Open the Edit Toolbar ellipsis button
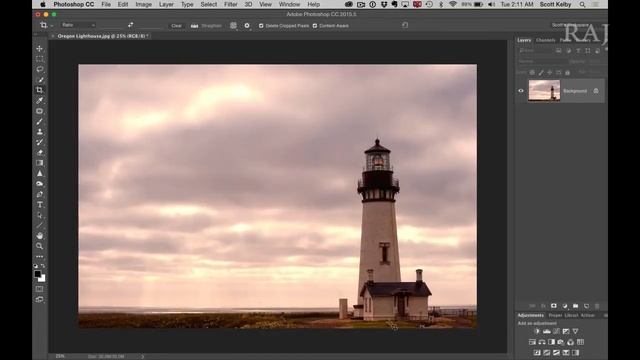 [40, 257]
